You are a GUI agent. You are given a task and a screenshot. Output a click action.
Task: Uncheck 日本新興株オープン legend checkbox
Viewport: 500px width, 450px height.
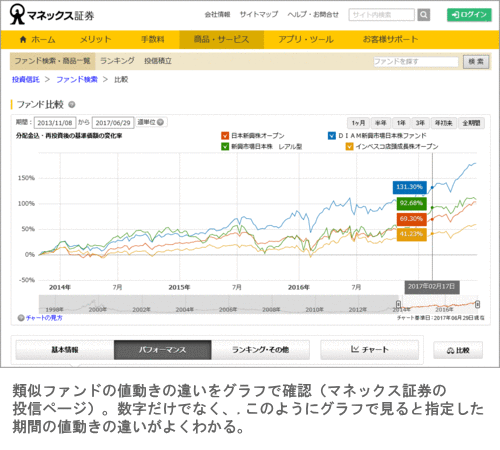(225, 136)
